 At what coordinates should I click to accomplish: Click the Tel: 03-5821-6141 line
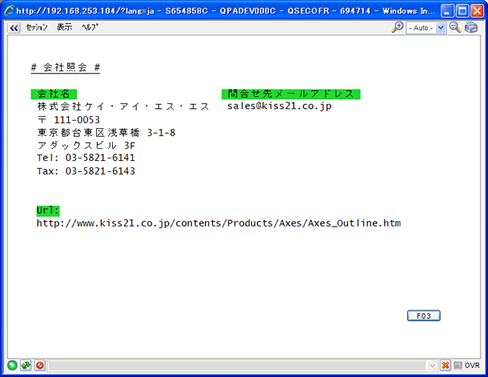(86, 158)
